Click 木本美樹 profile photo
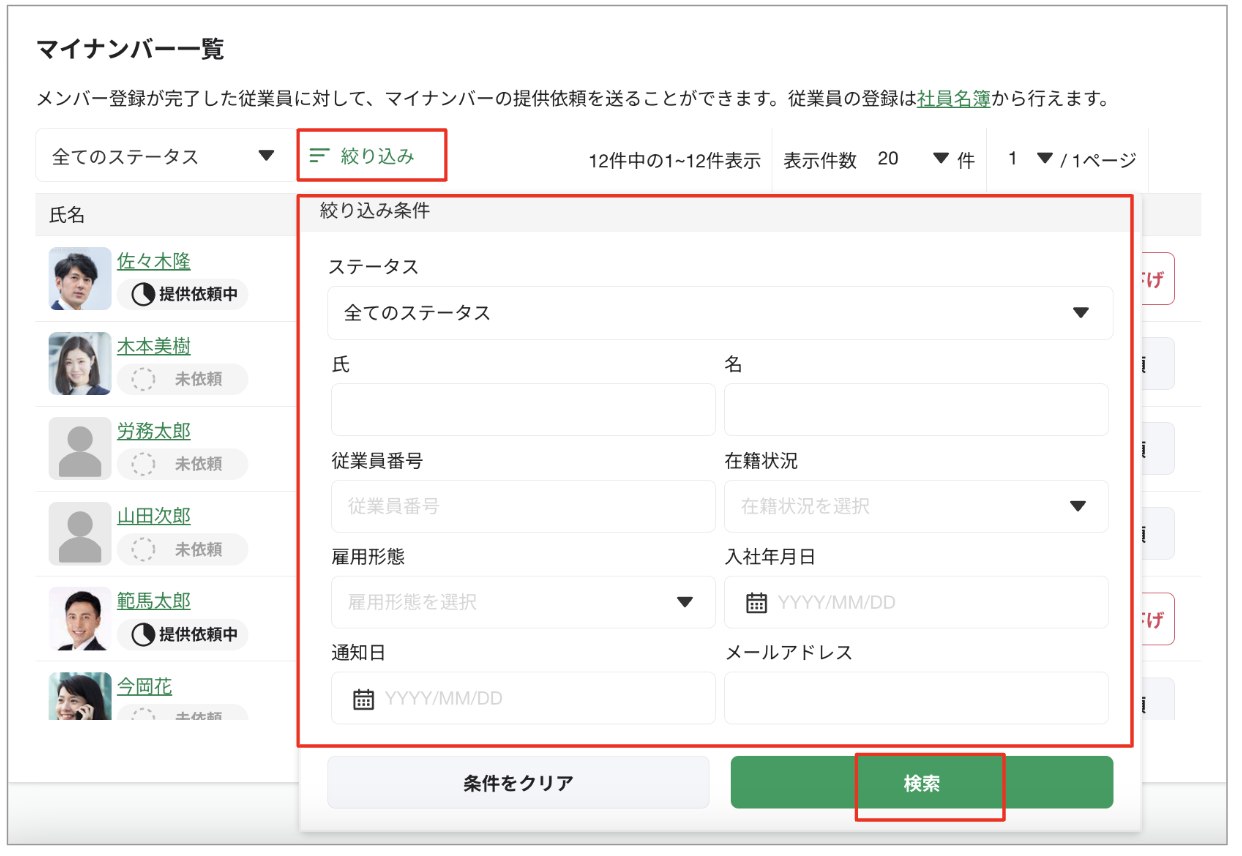The height and width of the screenshot is (856, 1242). 80,364
